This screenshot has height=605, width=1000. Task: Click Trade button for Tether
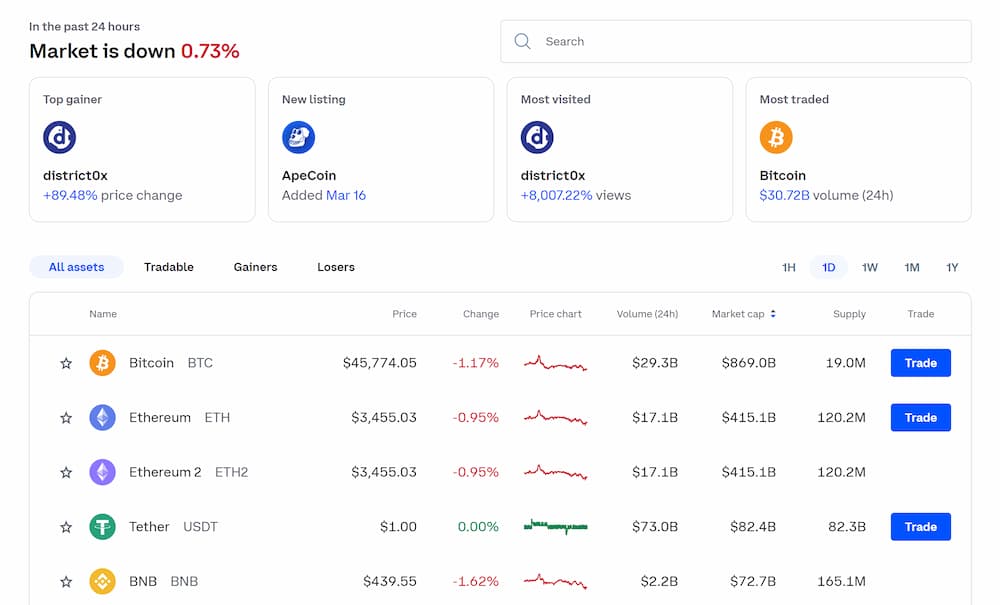(x=921, y=527)
